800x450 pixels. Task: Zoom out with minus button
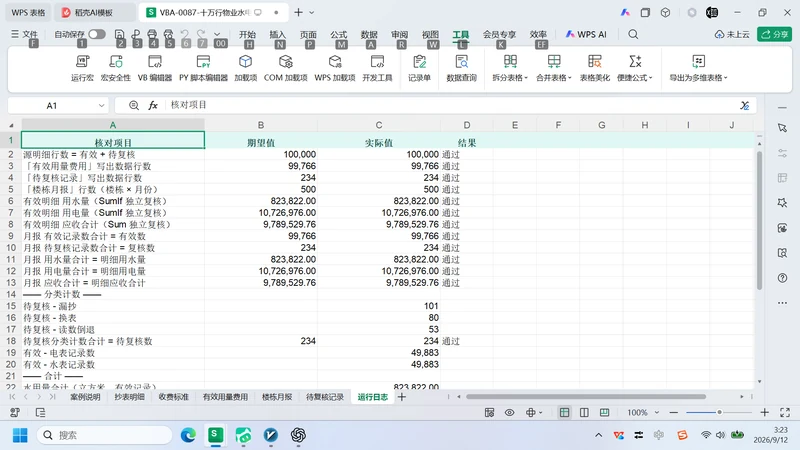click(x=673, y=412)
